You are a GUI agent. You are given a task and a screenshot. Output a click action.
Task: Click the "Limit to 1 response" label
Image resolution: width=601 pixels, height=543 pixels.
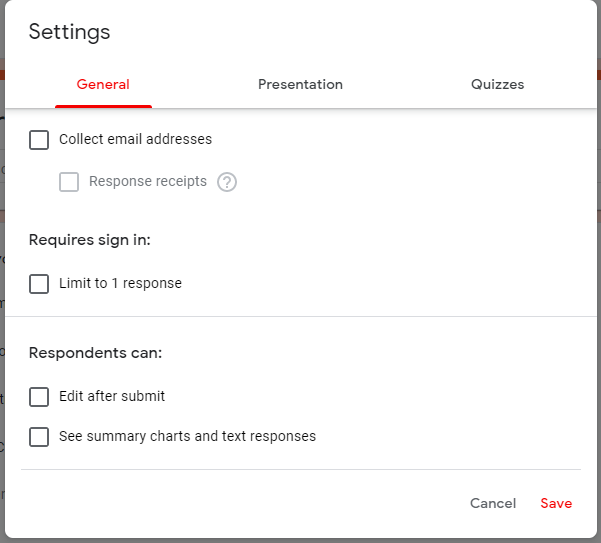(120, 284)
